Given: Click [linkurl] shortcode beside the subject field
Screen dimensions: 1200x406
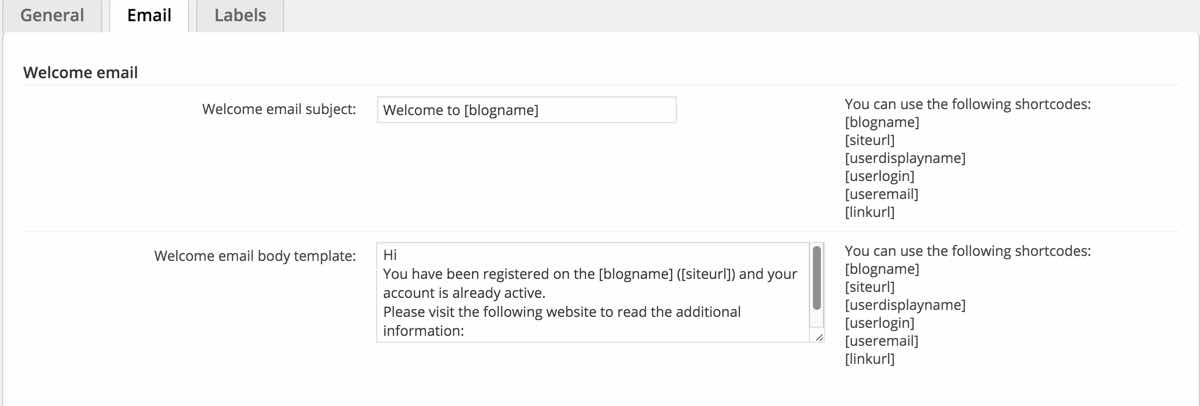Looking at the screenshot, I should (869, 212).
